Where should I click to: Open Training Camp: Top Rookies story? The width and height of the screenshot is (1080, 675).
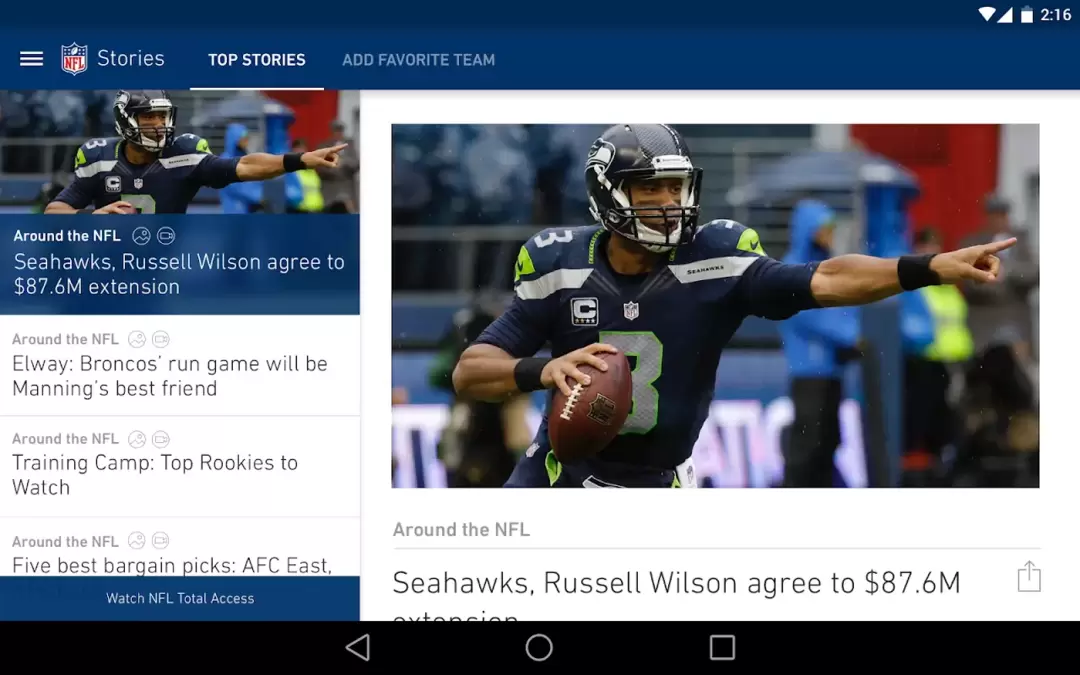pyautogui.click(x=180, y=466)
